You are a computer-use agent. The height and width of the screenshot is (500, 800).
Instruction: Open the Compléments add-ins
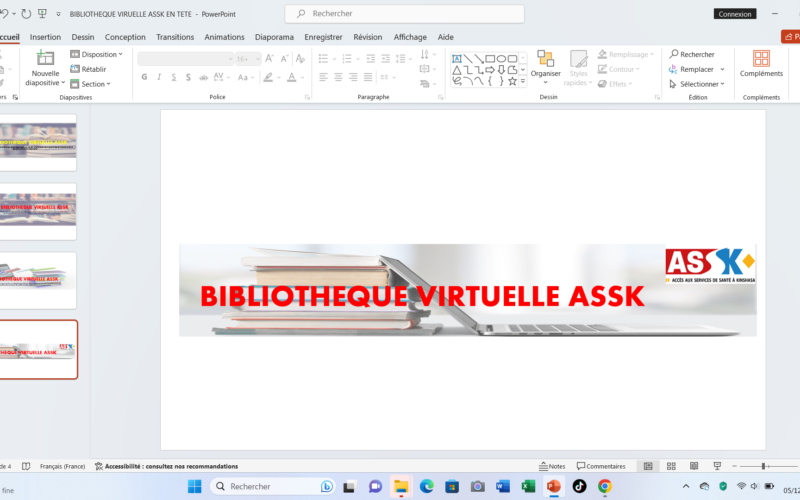(761, 64)
